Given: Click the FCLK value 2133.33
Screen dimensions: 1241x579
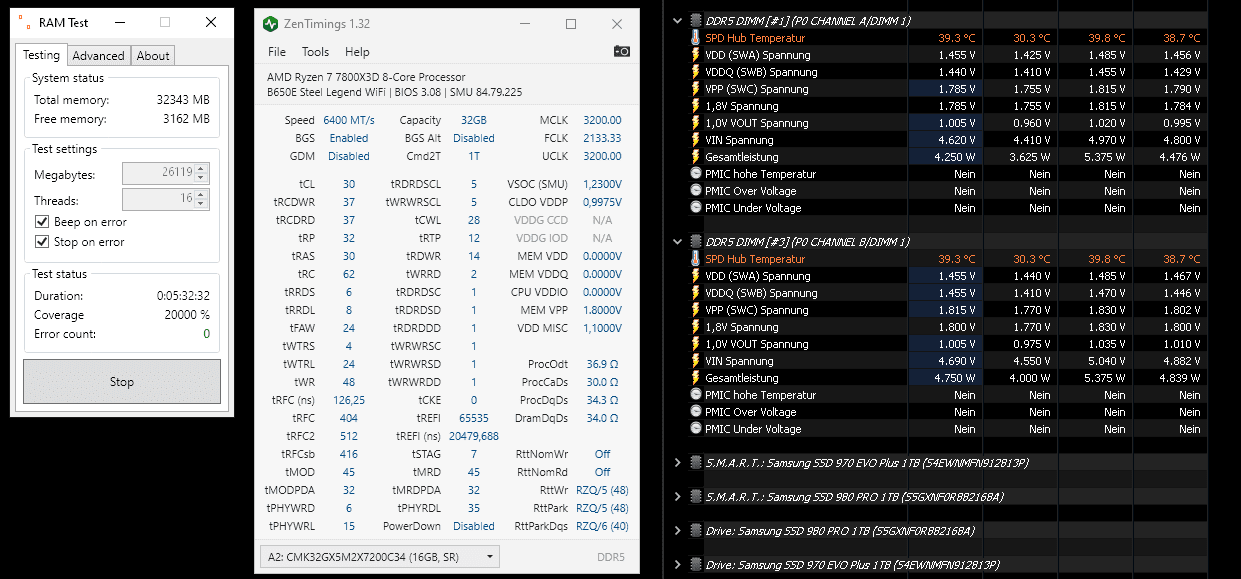Looking at the screenshot, I should [601, 138].
